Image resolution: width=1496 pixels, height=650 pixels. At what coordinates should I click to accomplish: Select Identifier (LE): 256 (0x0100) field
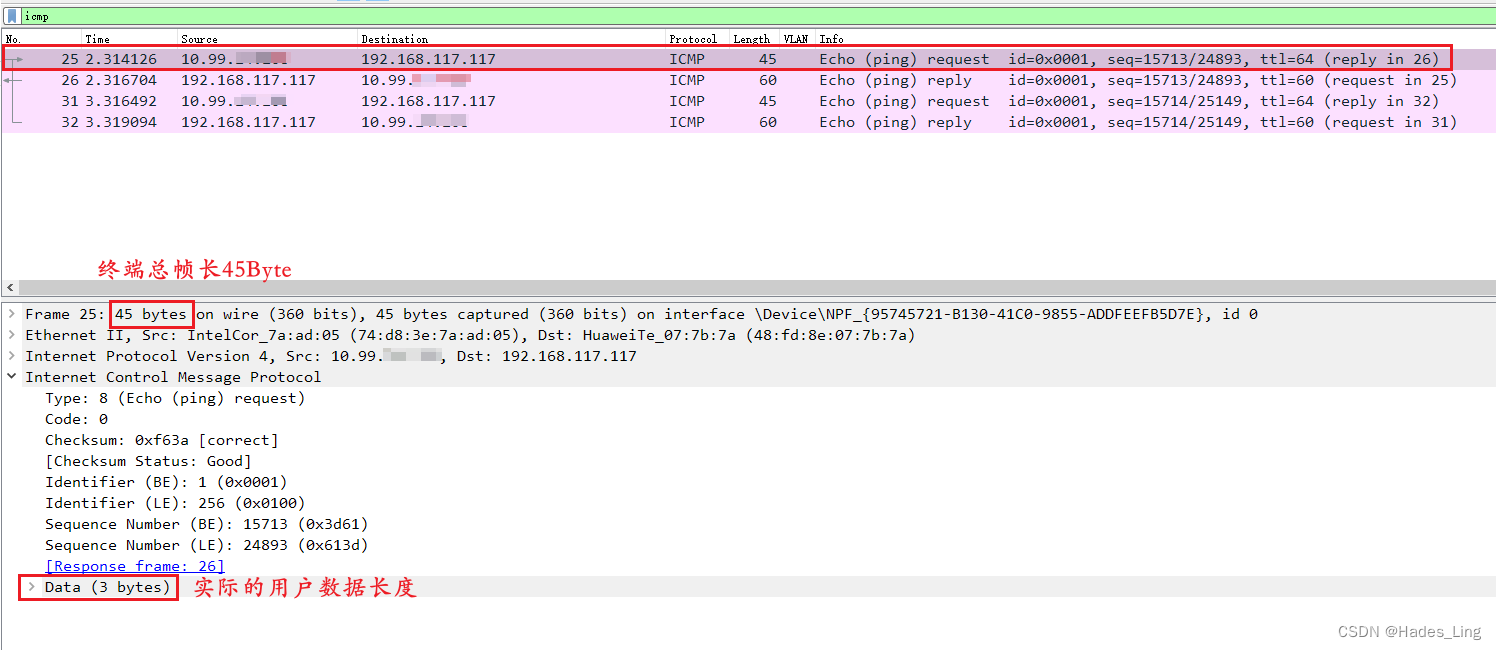[x=175, y=503]
